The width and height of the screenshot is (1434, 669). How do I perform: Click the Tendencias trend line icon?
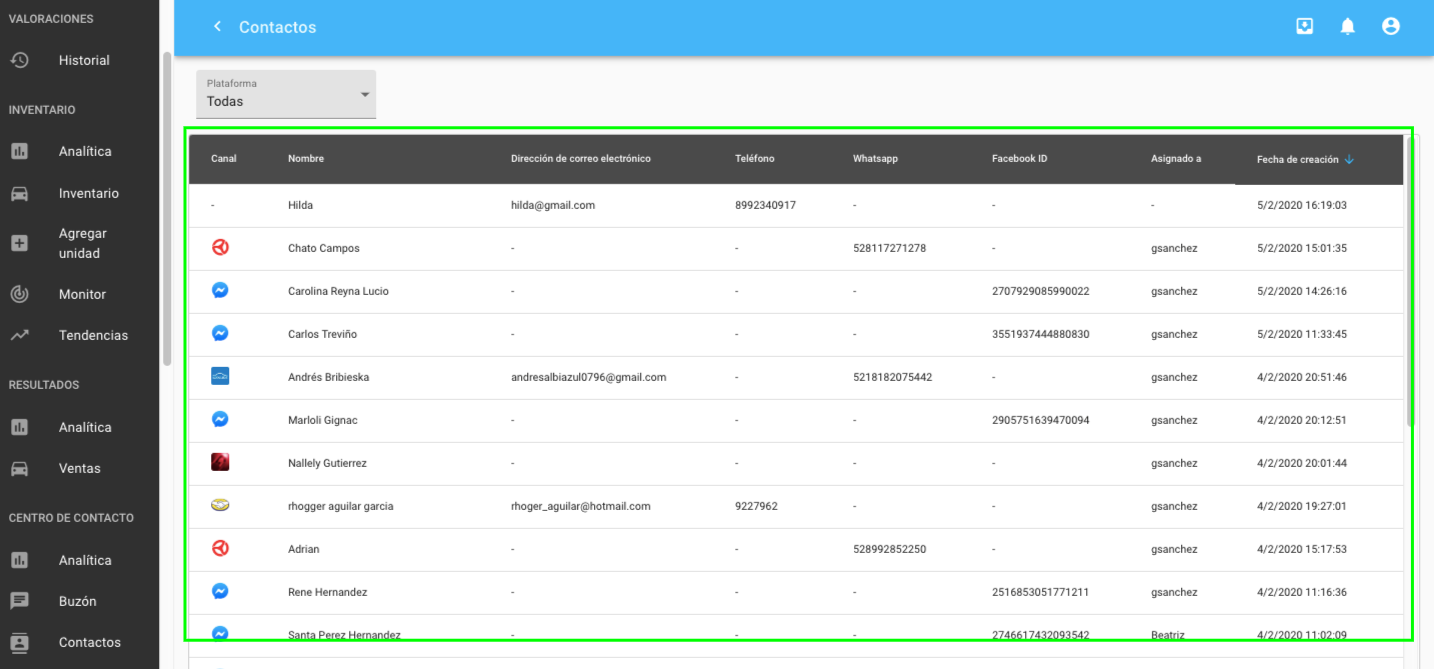click(19, 335)
